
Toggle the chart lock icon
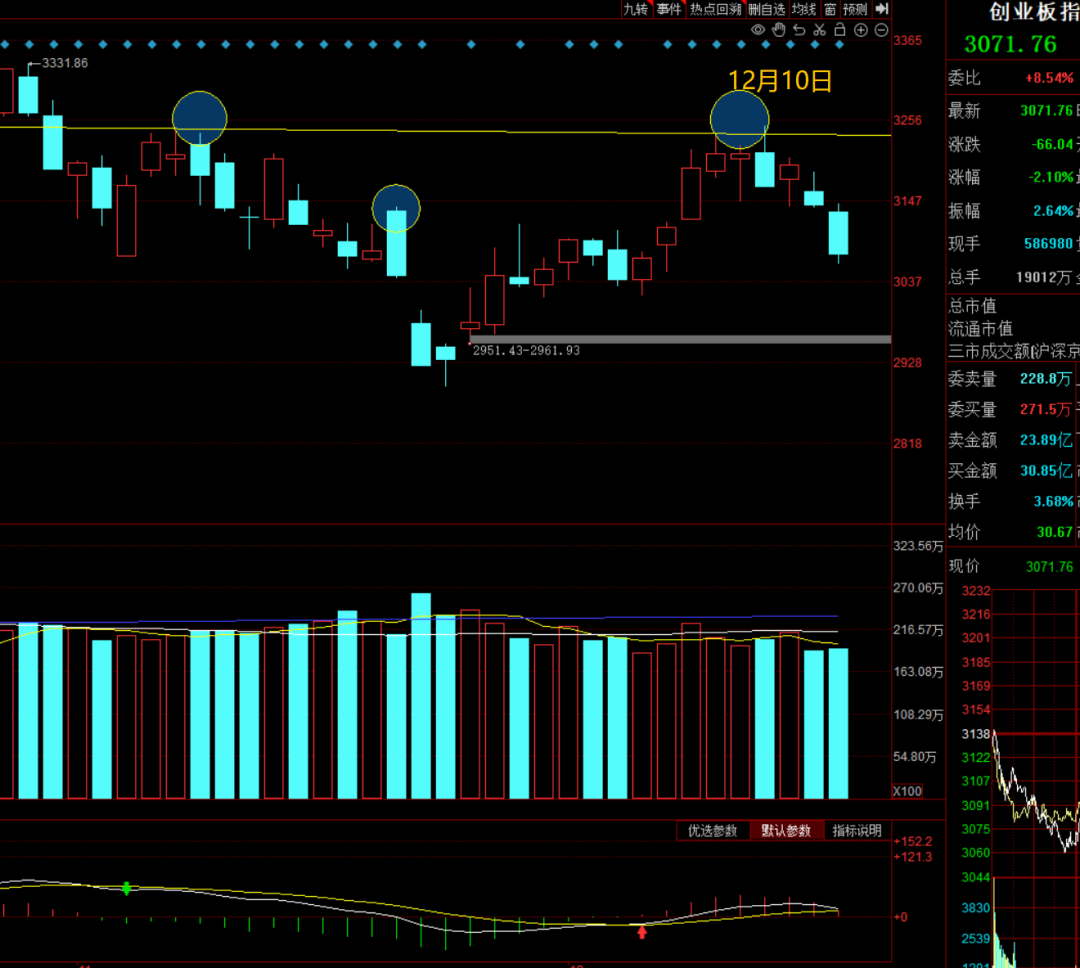pyautogui.click(x=840, y=30)
